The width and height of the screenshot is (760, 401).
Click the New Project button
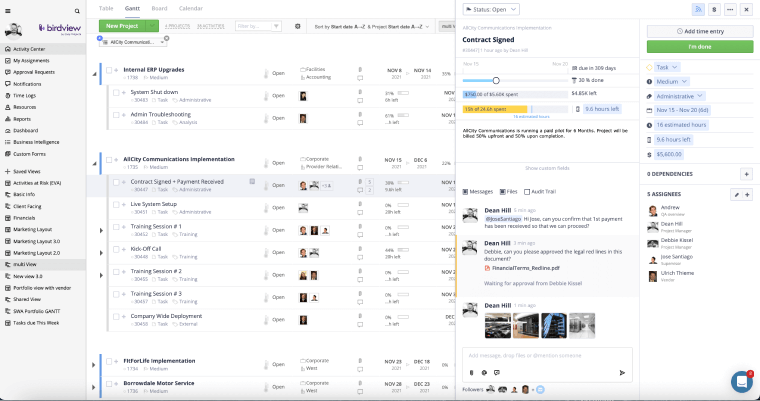tap(122, 26)
